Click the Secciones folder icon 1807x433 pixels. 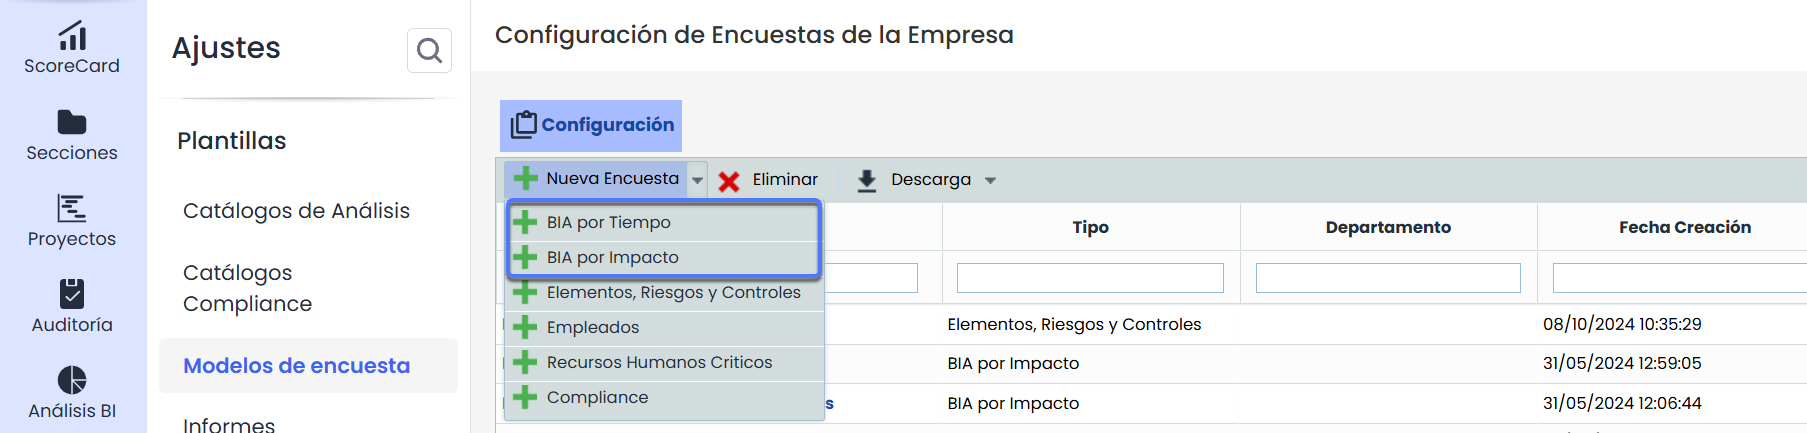pyautogui.click(x=72, y=122)
